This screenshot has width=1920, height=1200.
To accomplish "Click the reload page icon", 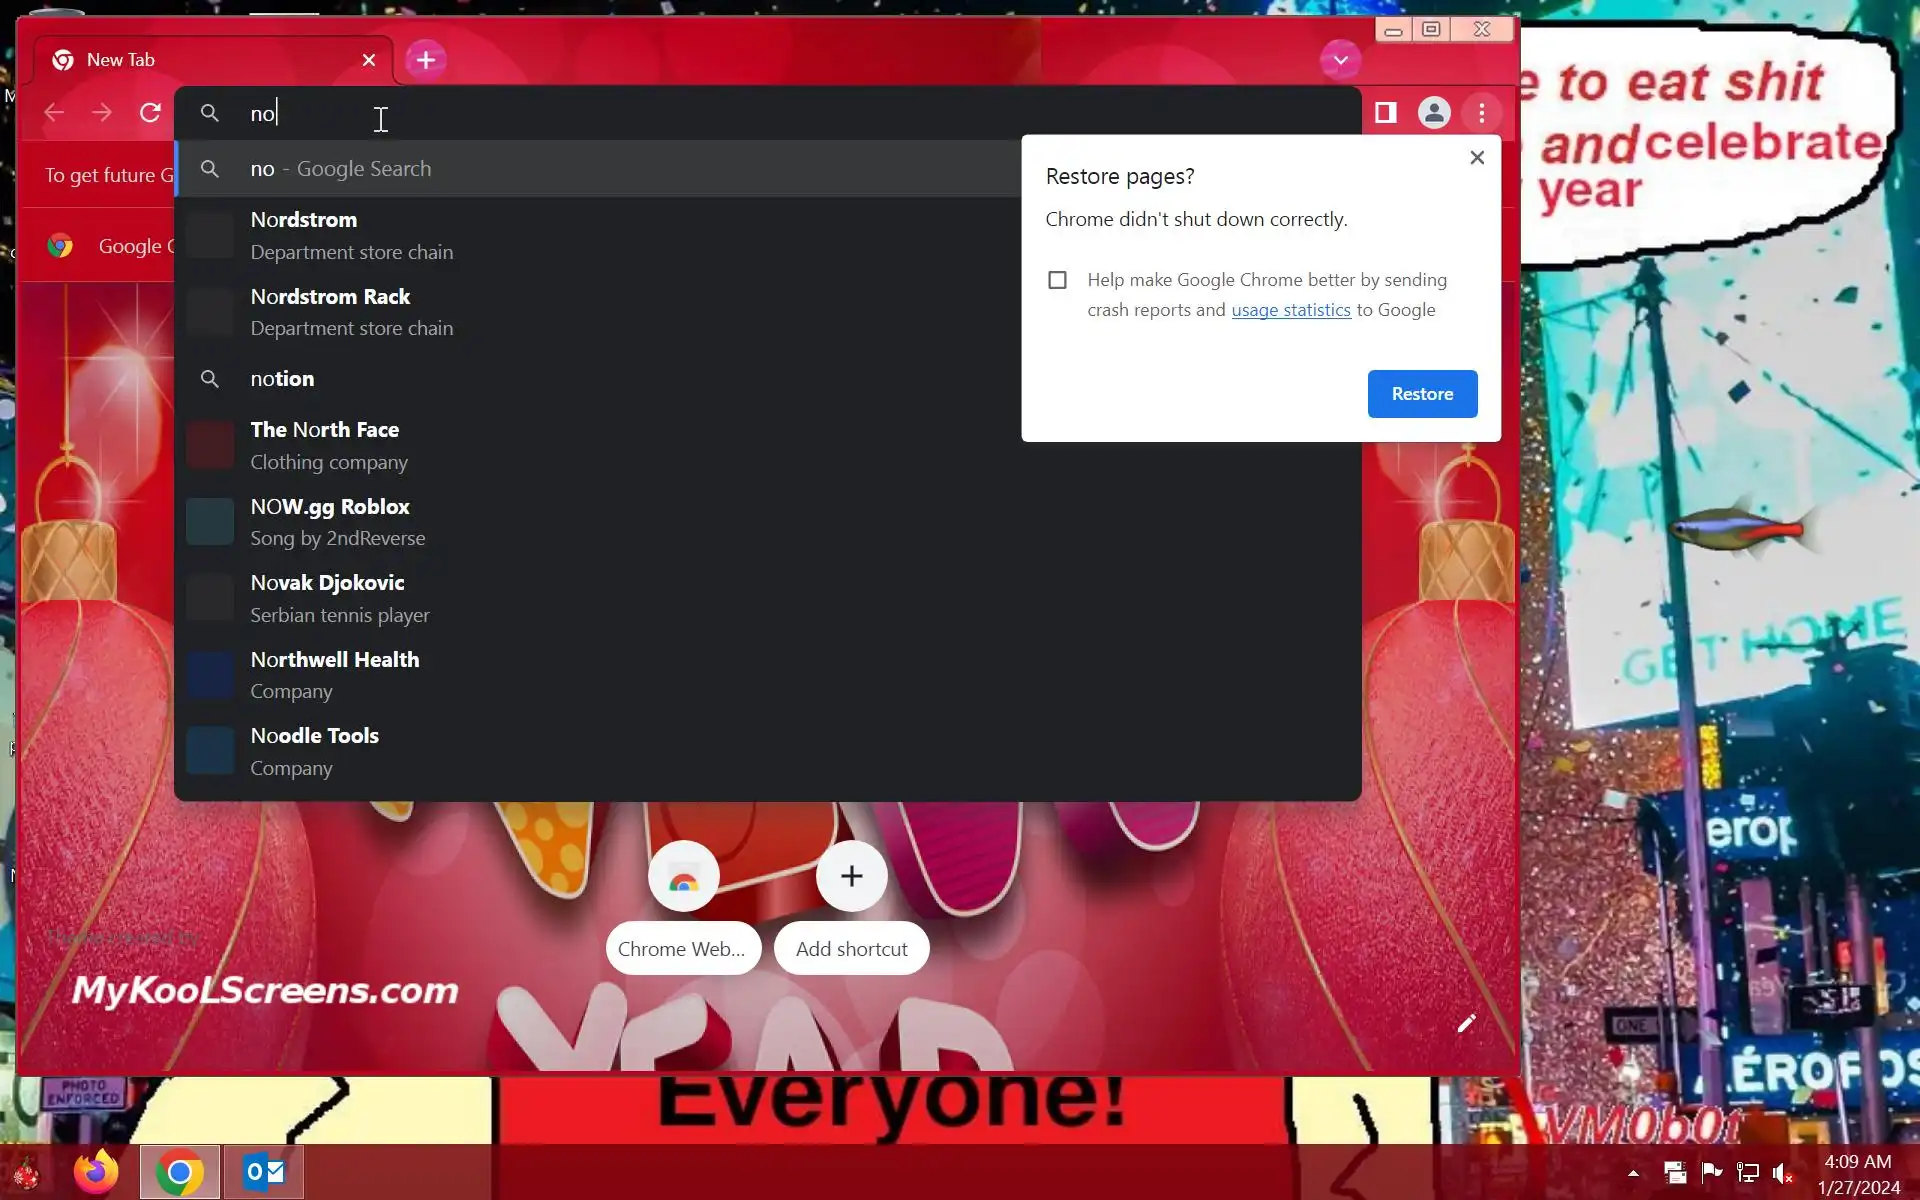I will 150,113.
